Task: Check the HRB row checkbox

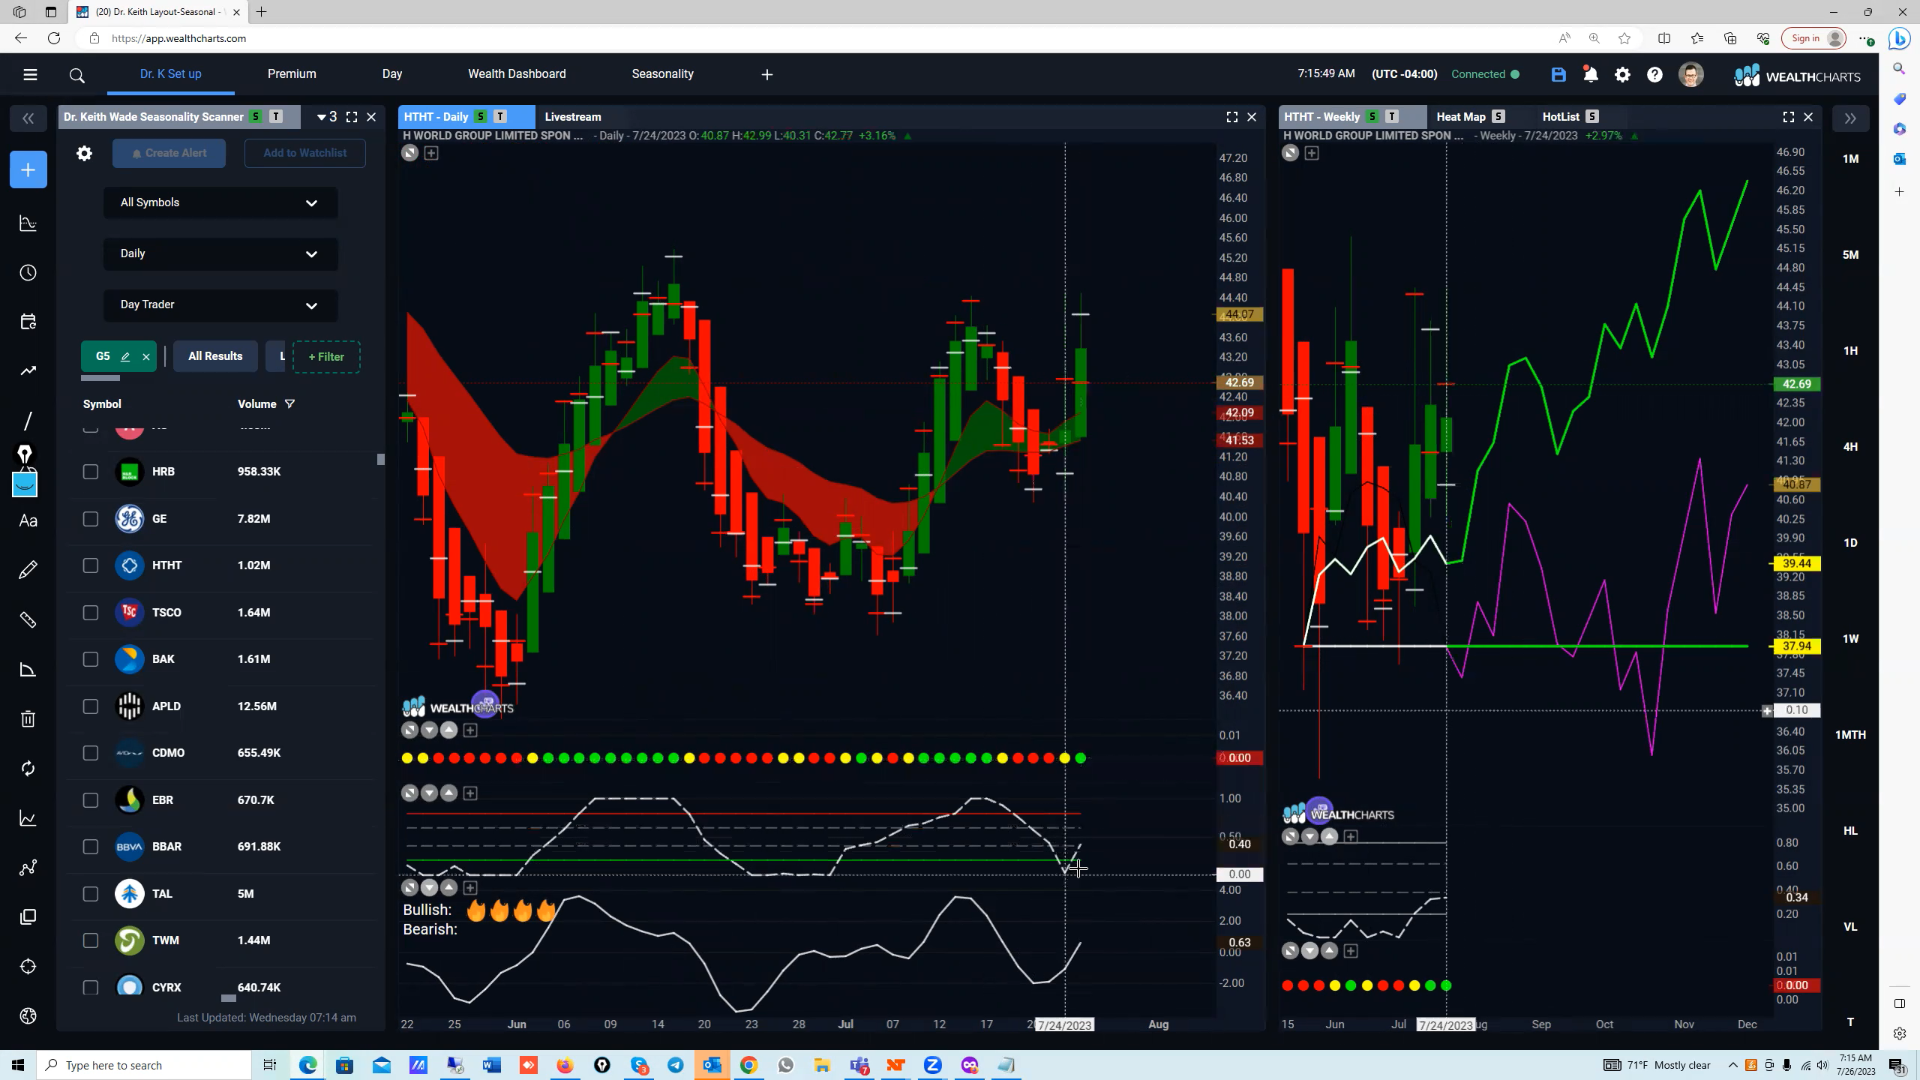Action: point(90,472)
